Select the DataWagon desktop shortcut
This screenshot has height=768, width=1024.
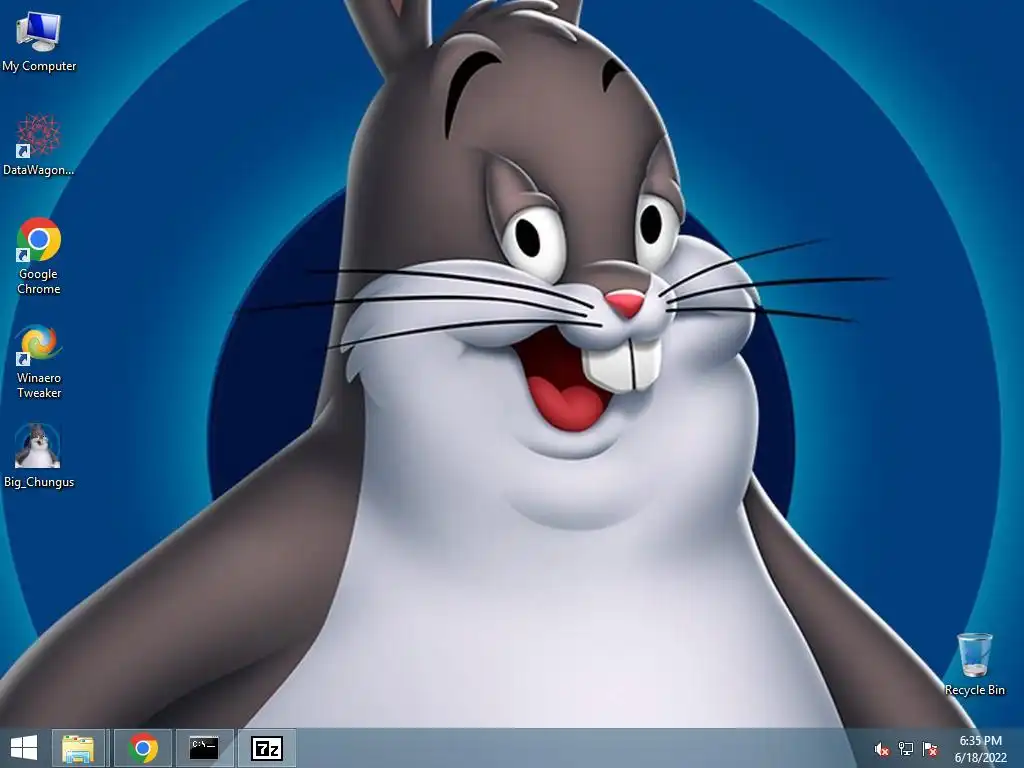(x=39, y=145)
